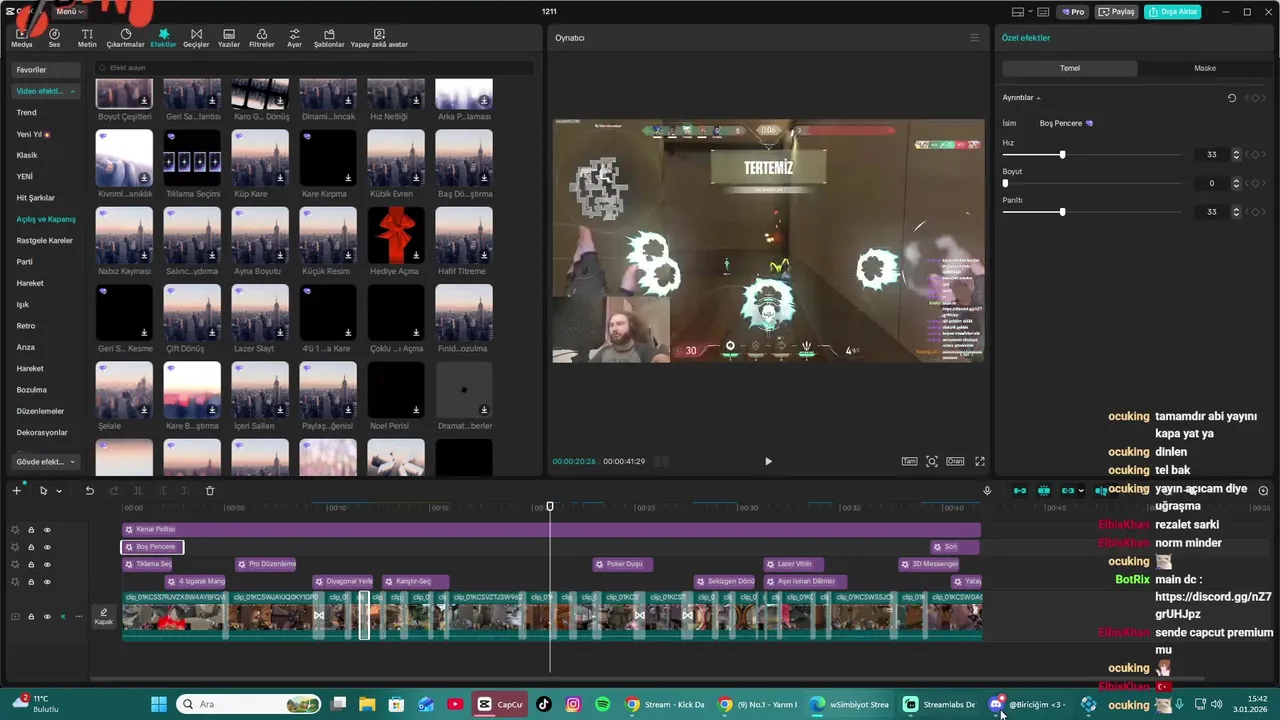Reset effect details with reset icon

pos(1231,98)
